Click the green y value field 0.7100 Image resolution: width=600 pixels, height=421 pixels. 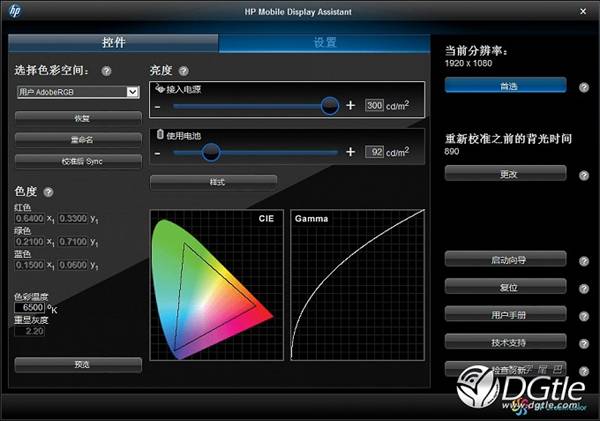pyautogui.click(x=73, y=242)
